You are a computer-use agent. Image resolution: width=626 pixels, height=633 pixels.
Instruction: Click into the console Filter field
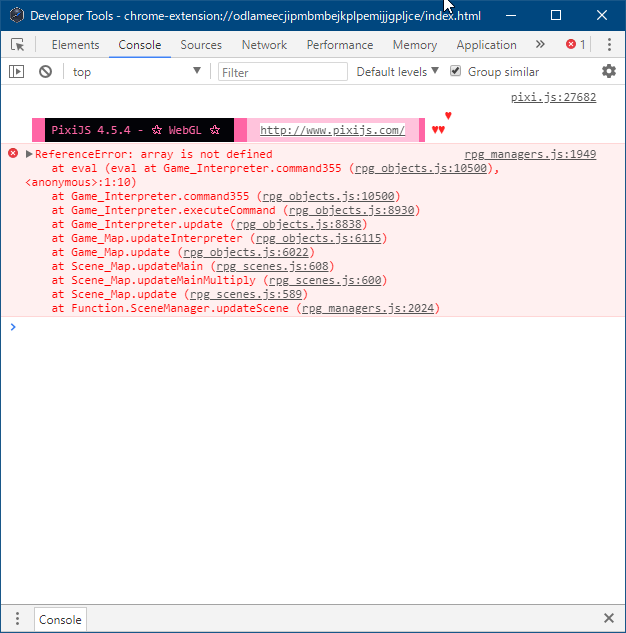283,72
